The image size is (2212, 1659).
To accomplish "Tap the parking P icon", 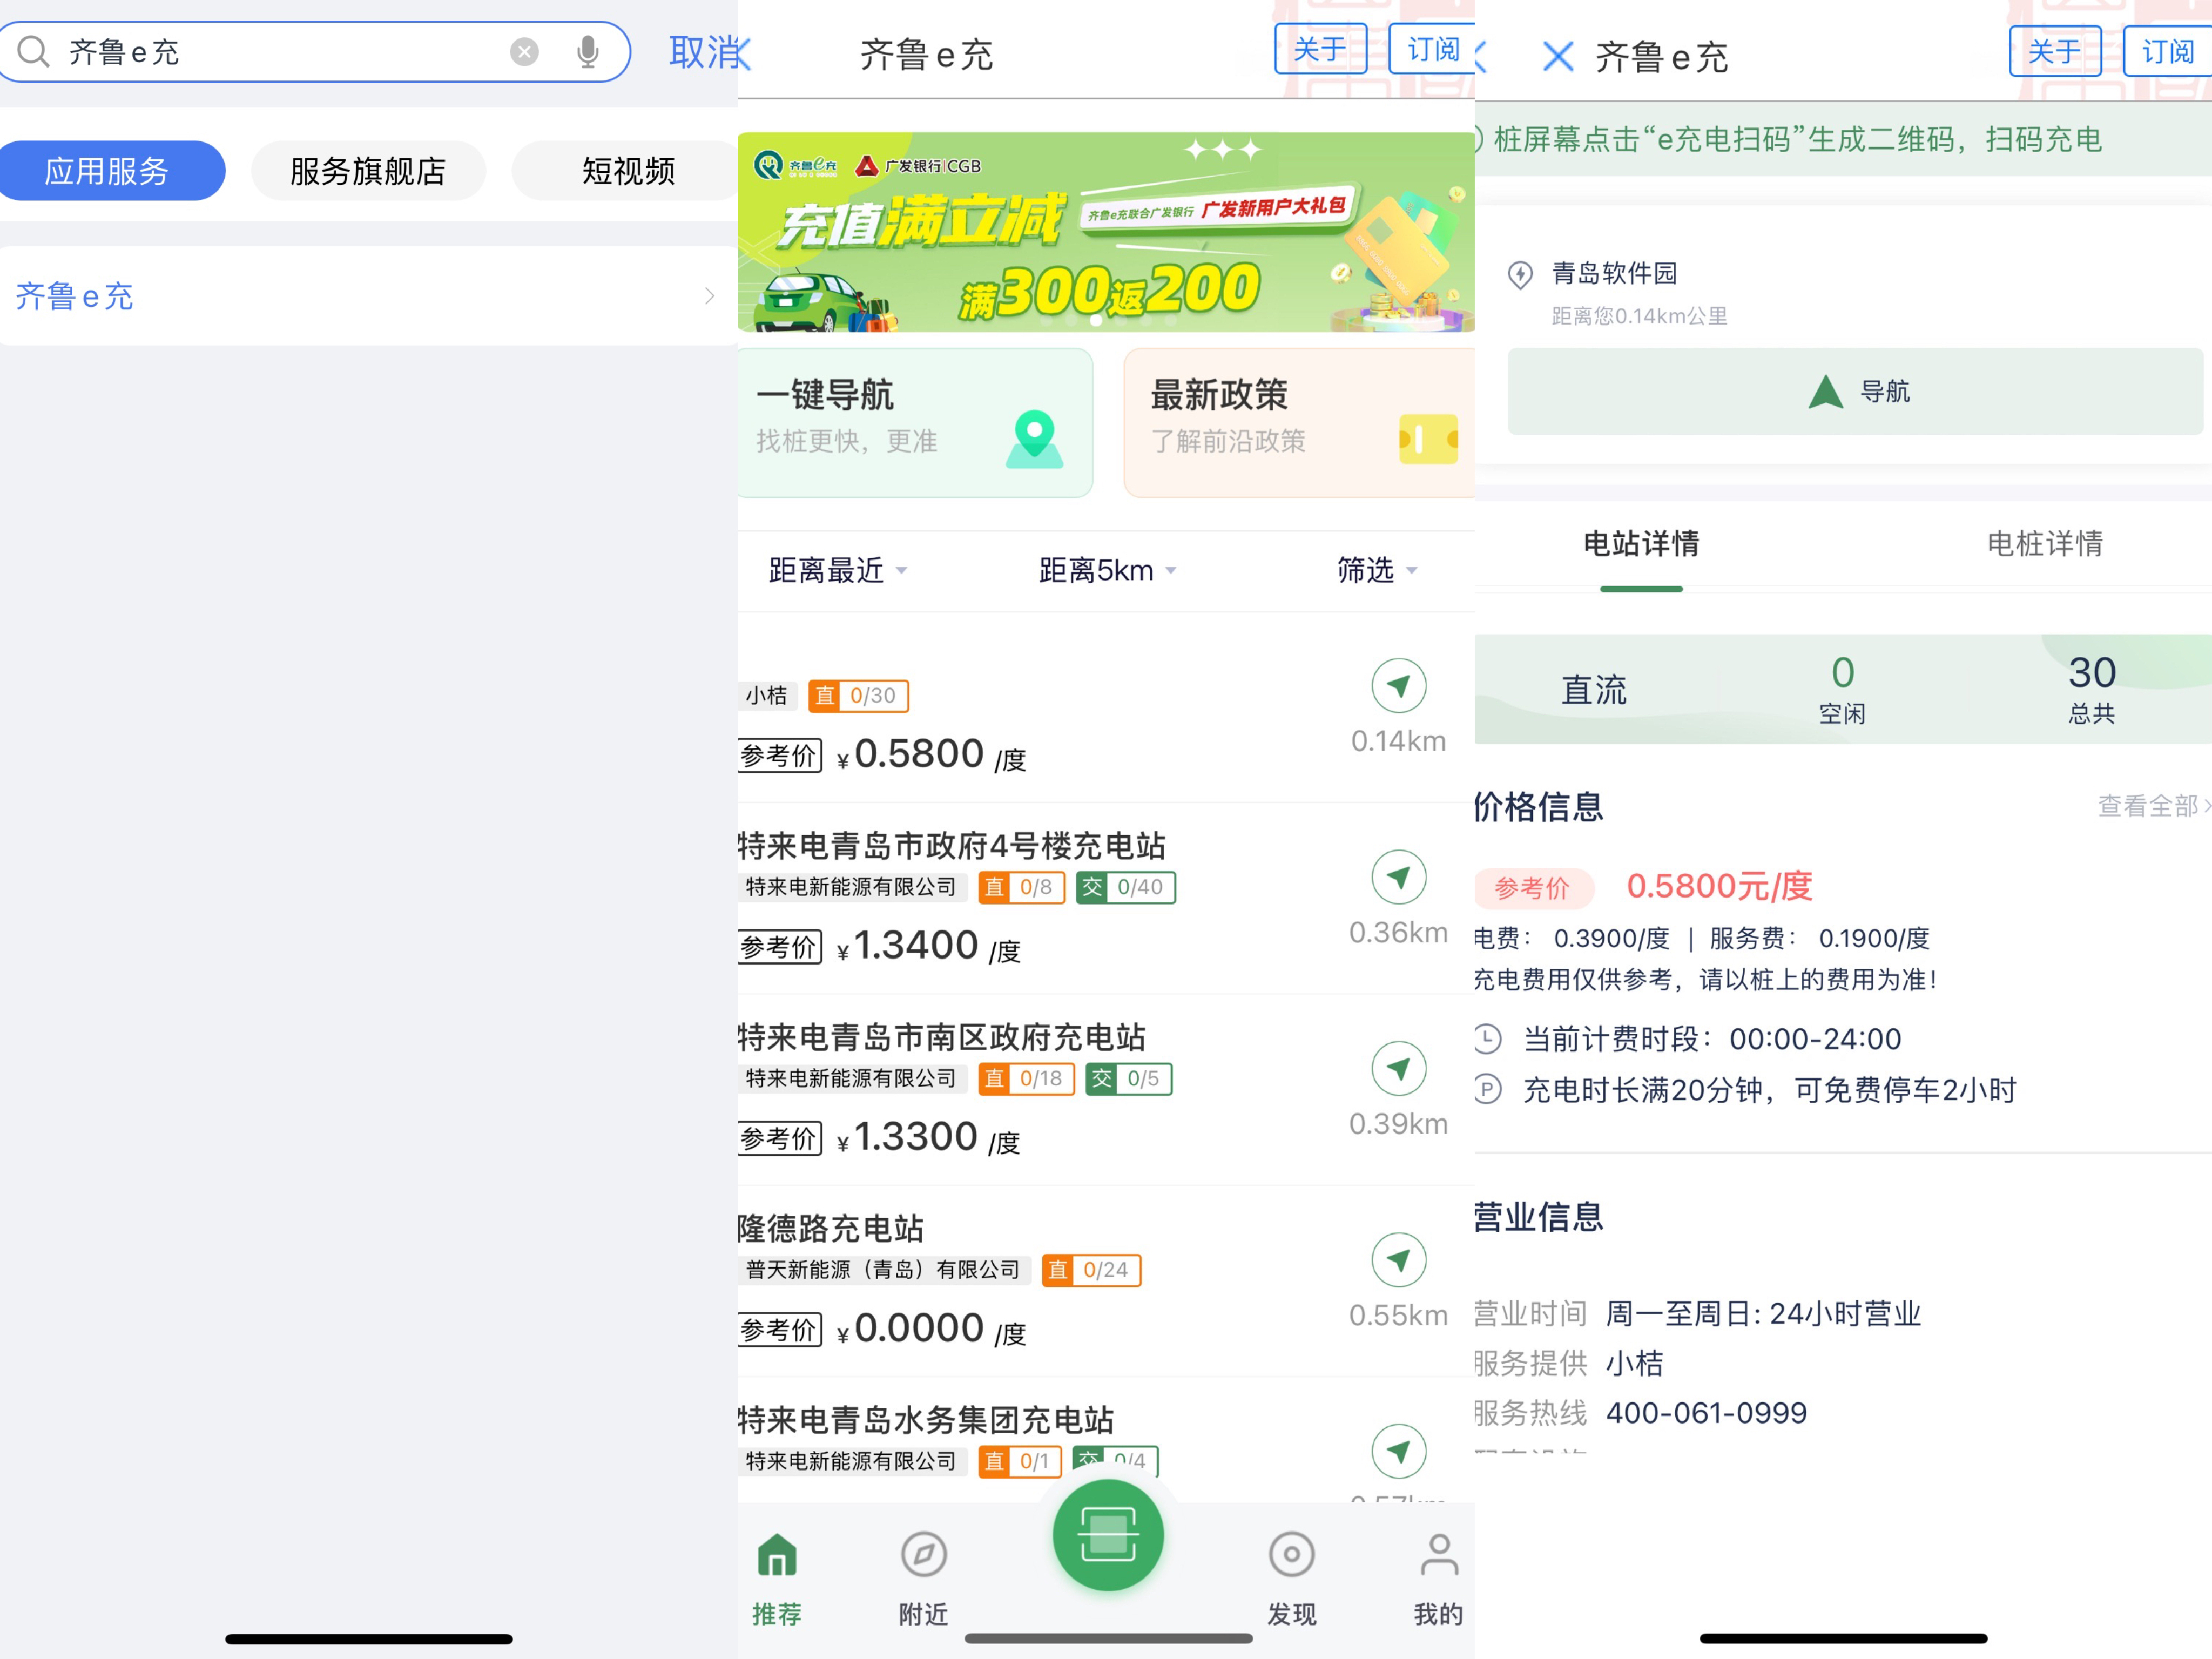I will click(1488, 1089).
